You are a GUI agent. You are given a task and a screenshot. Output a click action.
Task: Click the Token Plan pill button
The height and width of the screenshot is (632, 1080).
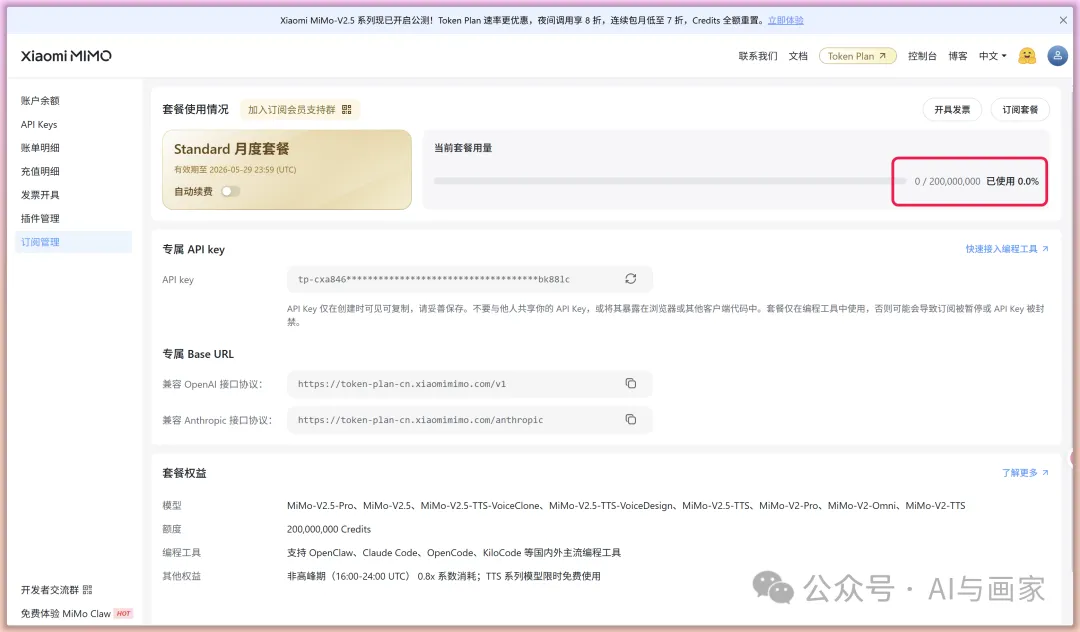click(x=858, y=56)
